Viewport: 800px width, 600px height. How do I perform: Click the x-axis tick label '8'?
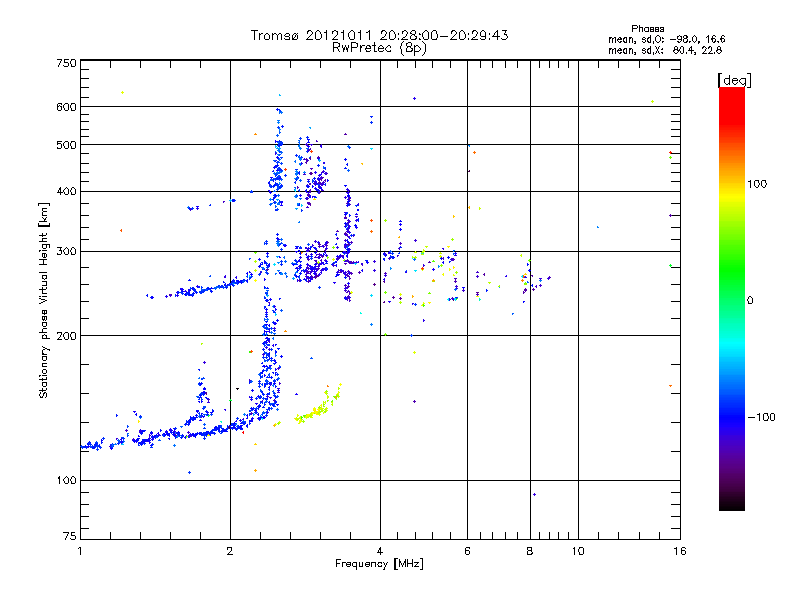point(530,551)
